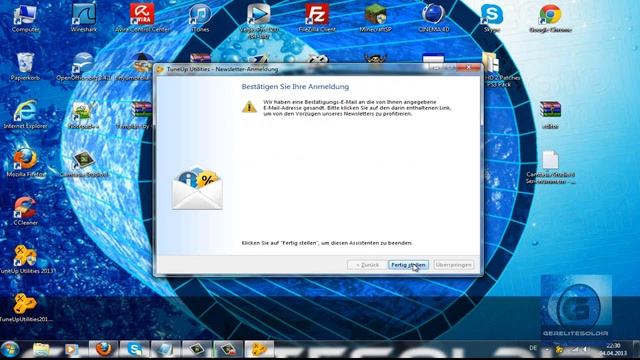The width and height of the screenshot is (640, 360).
Task: Click the greyed Überspringen button
Action: click(453, 265)
